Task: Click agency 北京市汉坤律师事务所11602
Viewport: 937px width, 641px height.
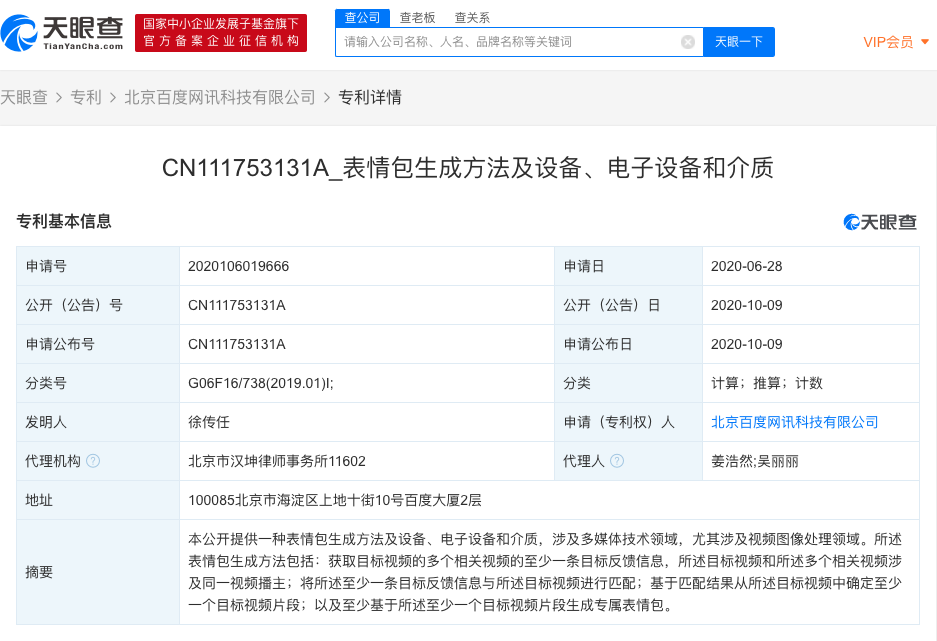Action: (277, 461)
